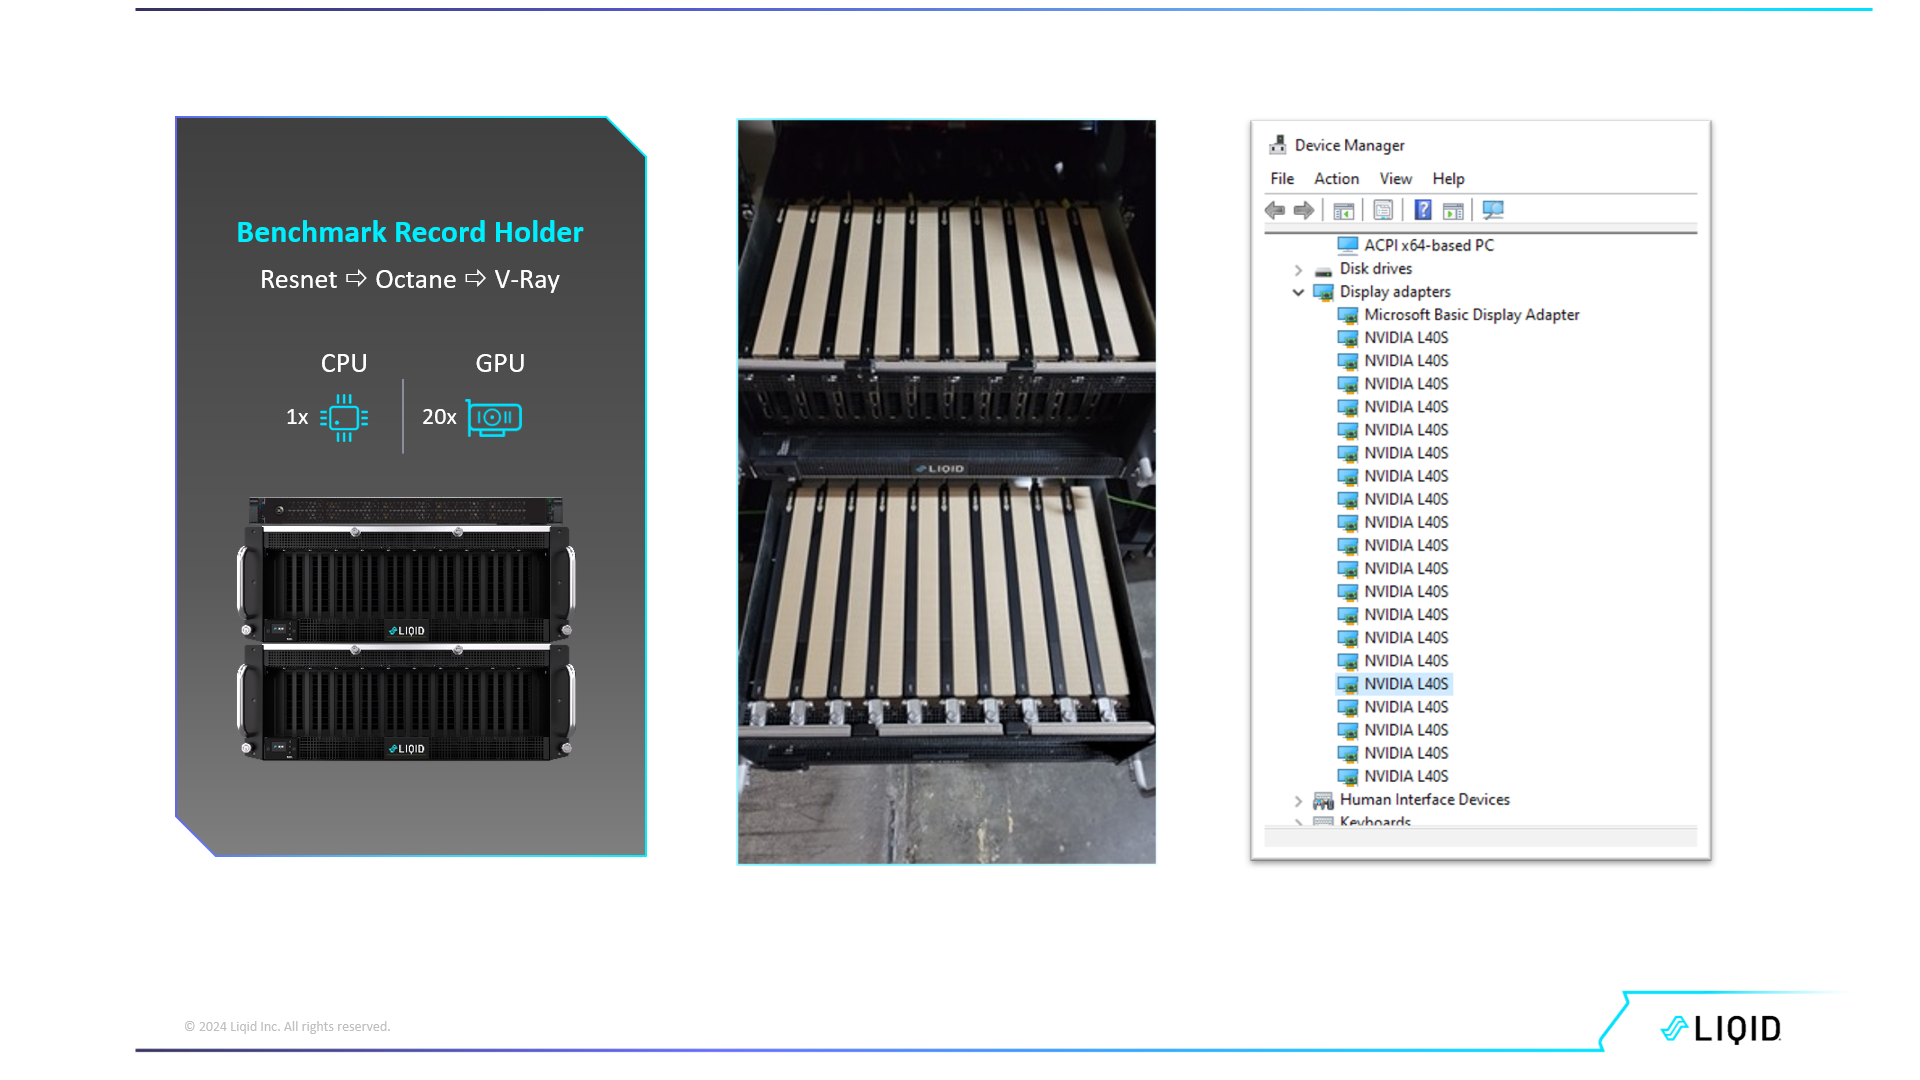Click the Device Manager title text
Viewport: 1920px width, 1080px height.
tap(1349, 145)
